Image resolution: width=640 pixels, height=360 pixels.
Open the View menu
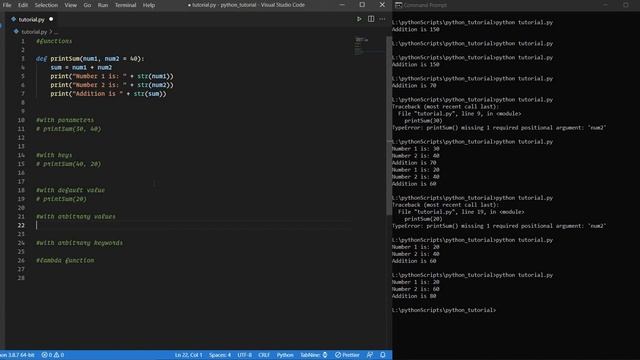point(70,5)
